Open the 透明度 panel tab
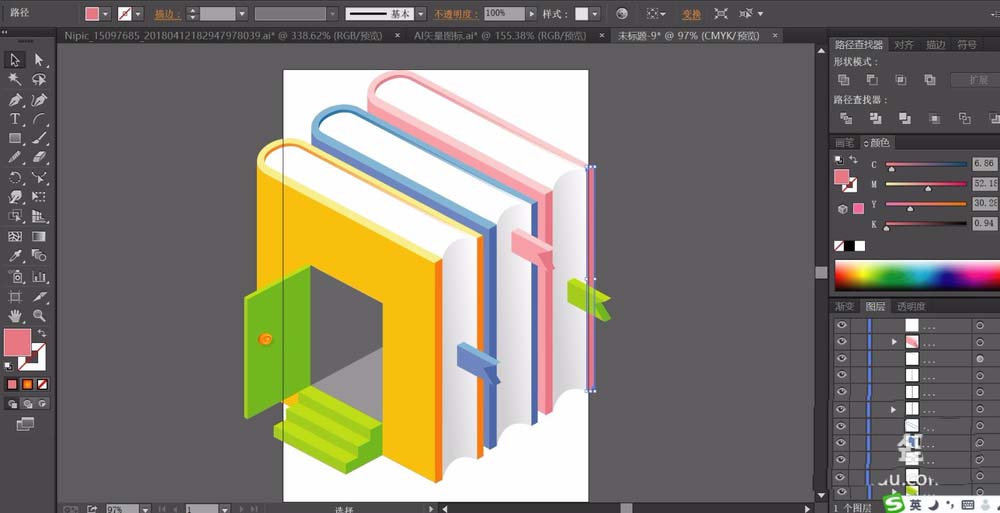This screenshot has height=513, width=1000. click(911, 306)
